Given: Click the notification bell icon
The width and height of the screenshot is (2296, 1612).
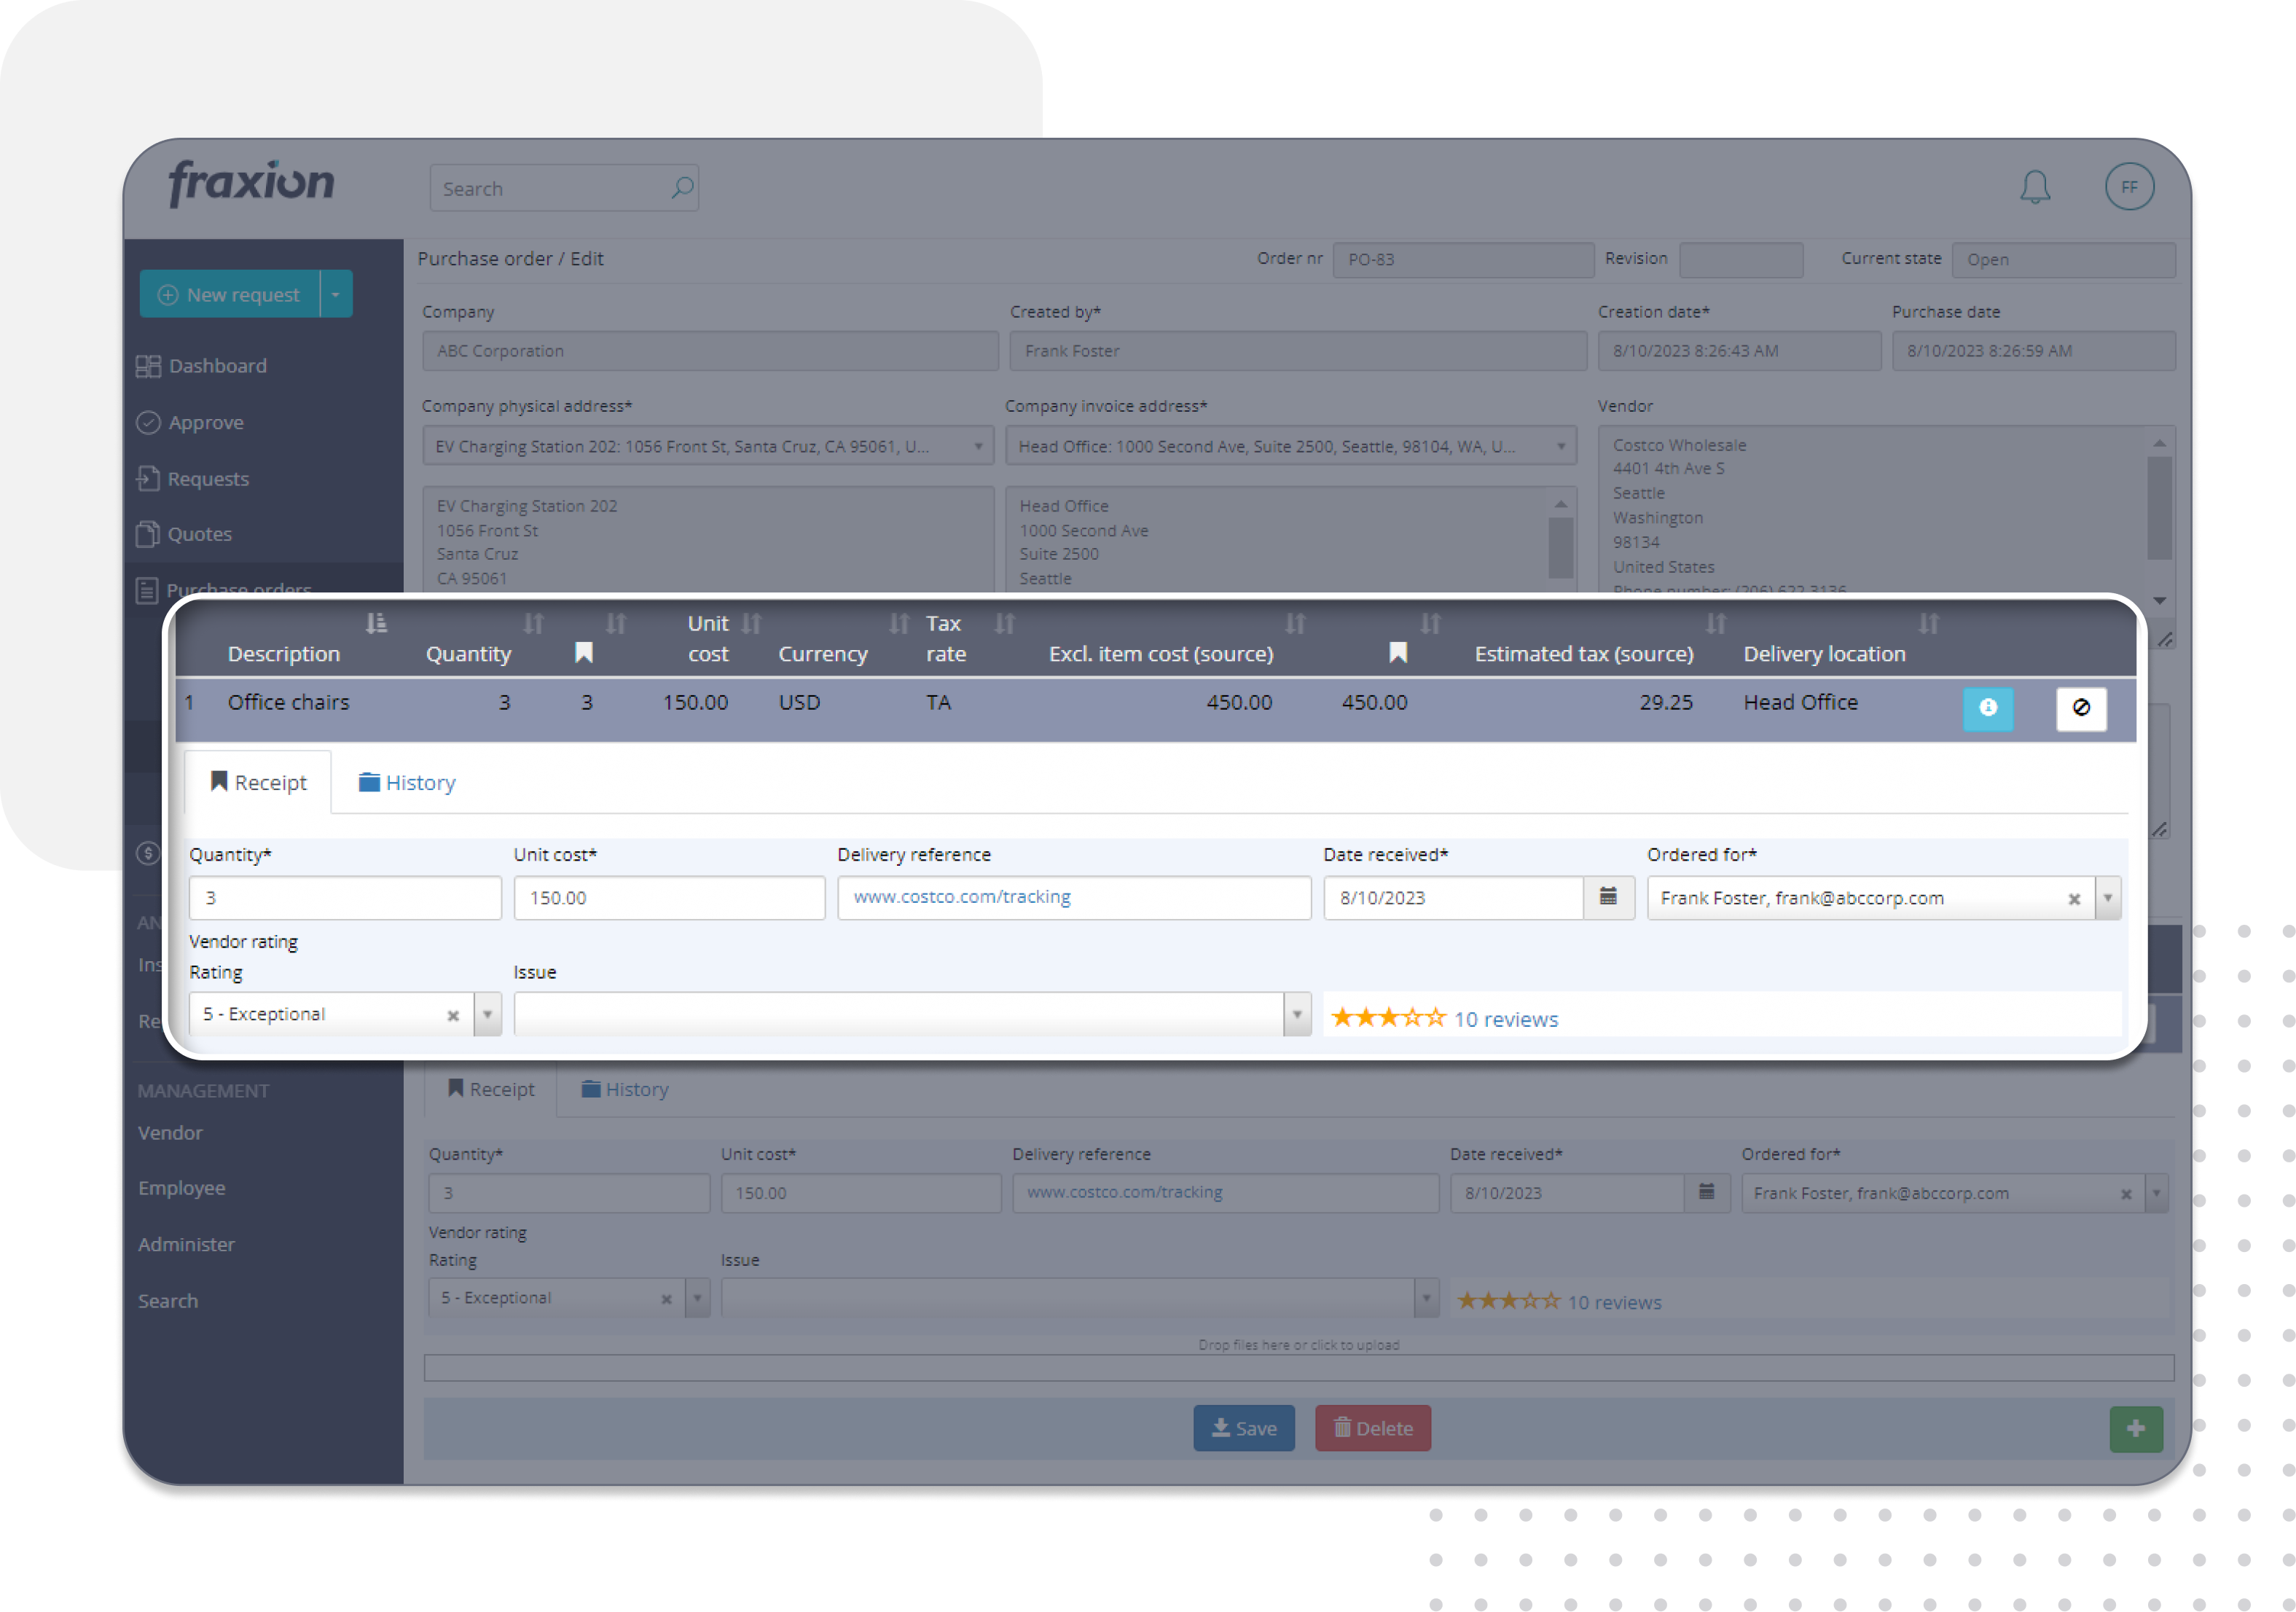Looking at the screenshot, I should 2035,186.
